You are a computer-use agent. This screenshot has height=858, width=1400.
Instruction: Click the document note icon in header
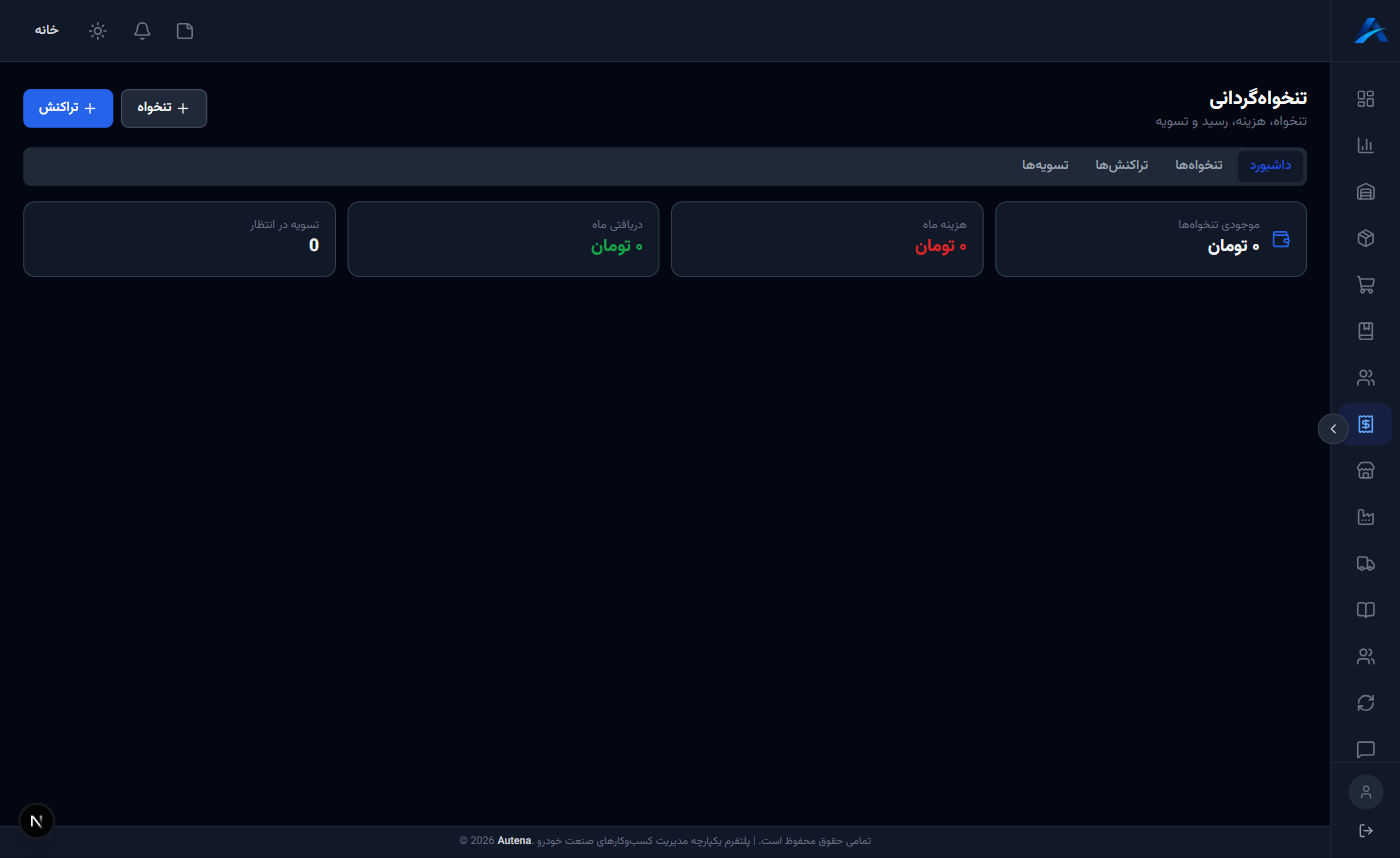tap(185, 31)
